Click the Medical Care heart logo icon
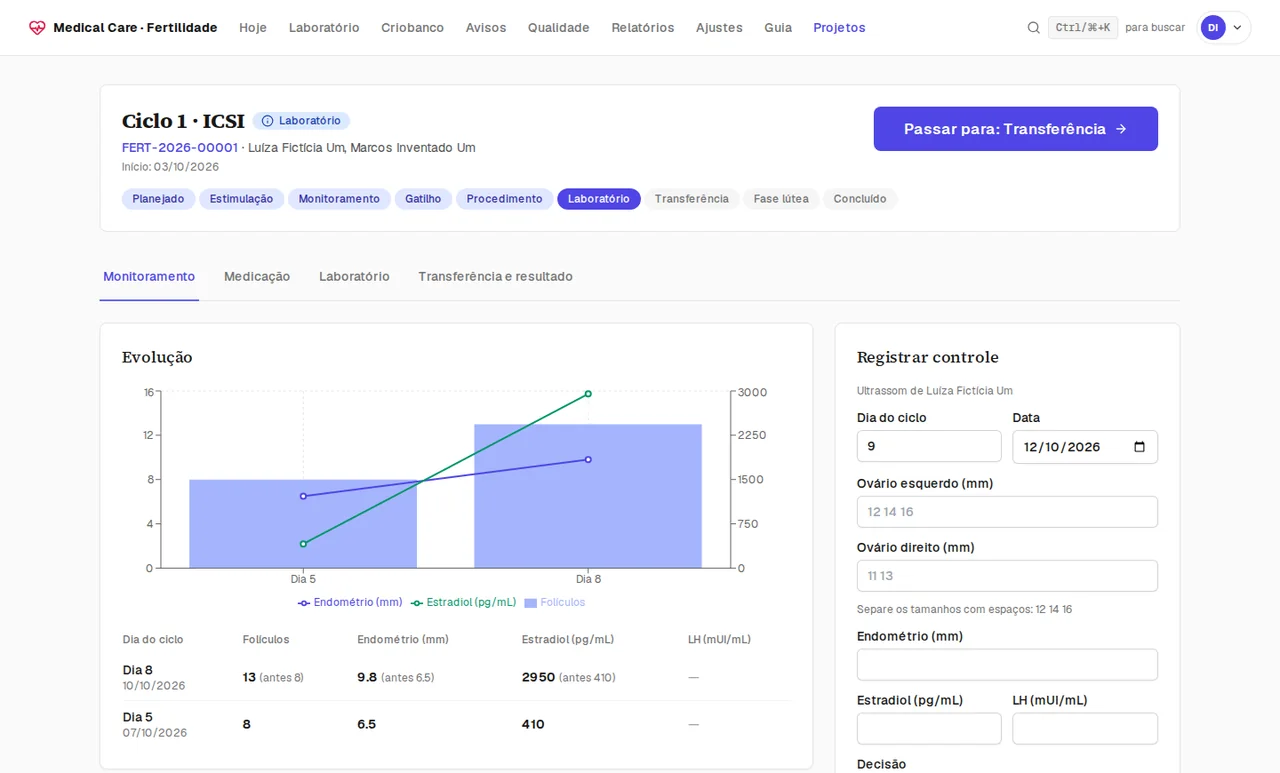The height and width of the screenshot is (773, 1280). 37,28
